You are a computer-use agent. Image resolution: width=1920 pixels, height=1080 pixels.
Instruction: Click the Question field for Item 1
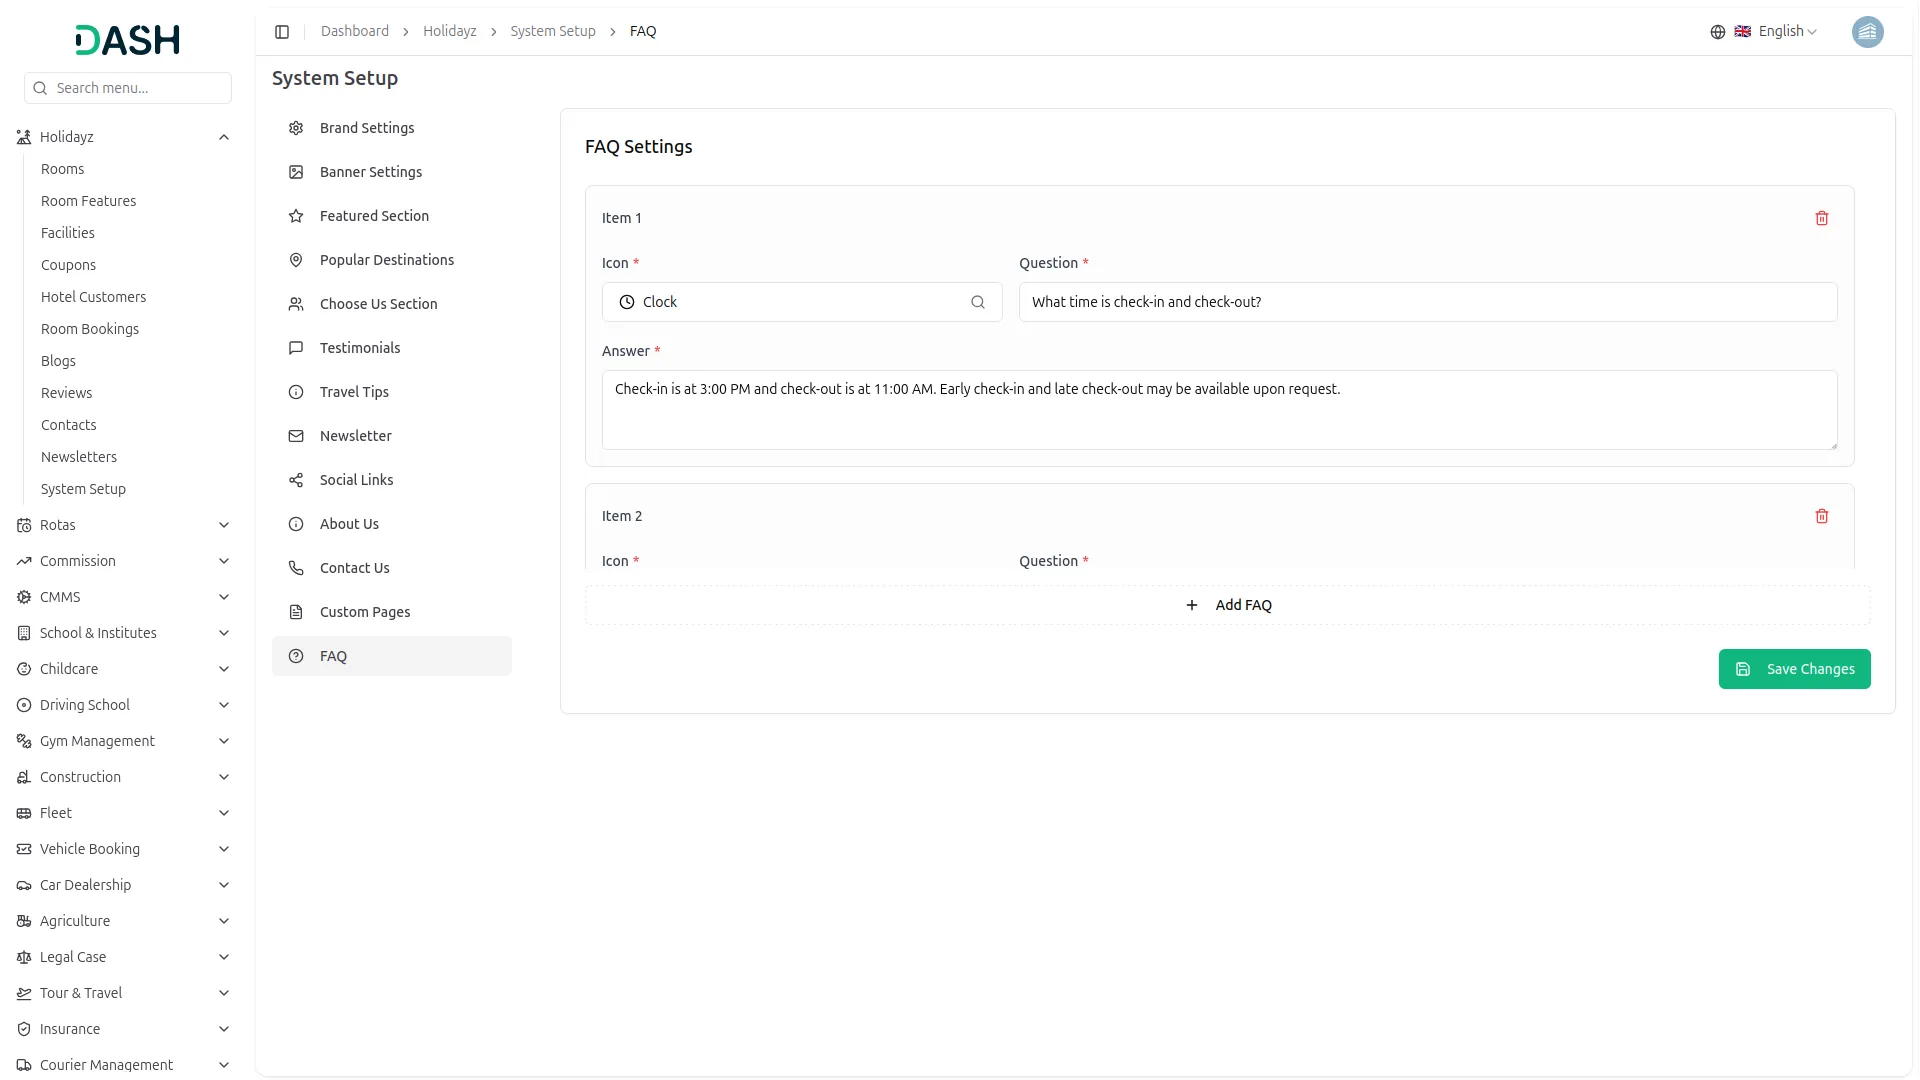tap(1427, 302)
